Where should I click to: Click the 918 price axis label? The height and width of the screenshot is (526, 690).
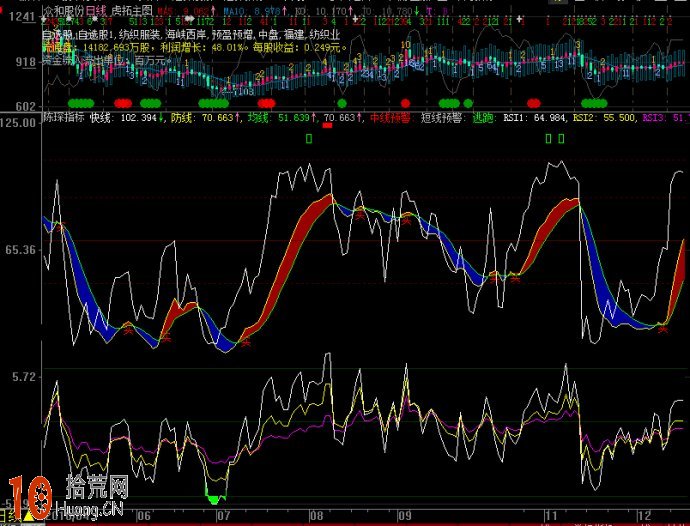tap(26, 62)
